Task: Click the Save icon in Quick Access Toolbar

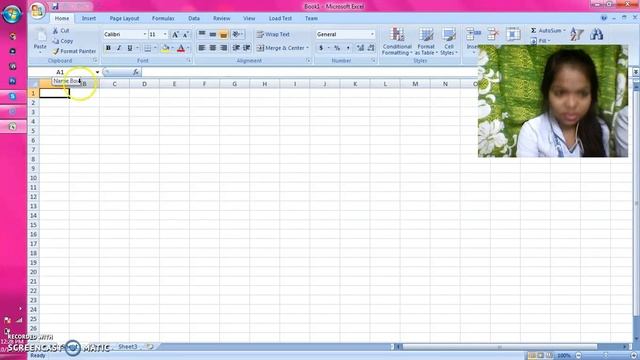Action: click(55, 7)
